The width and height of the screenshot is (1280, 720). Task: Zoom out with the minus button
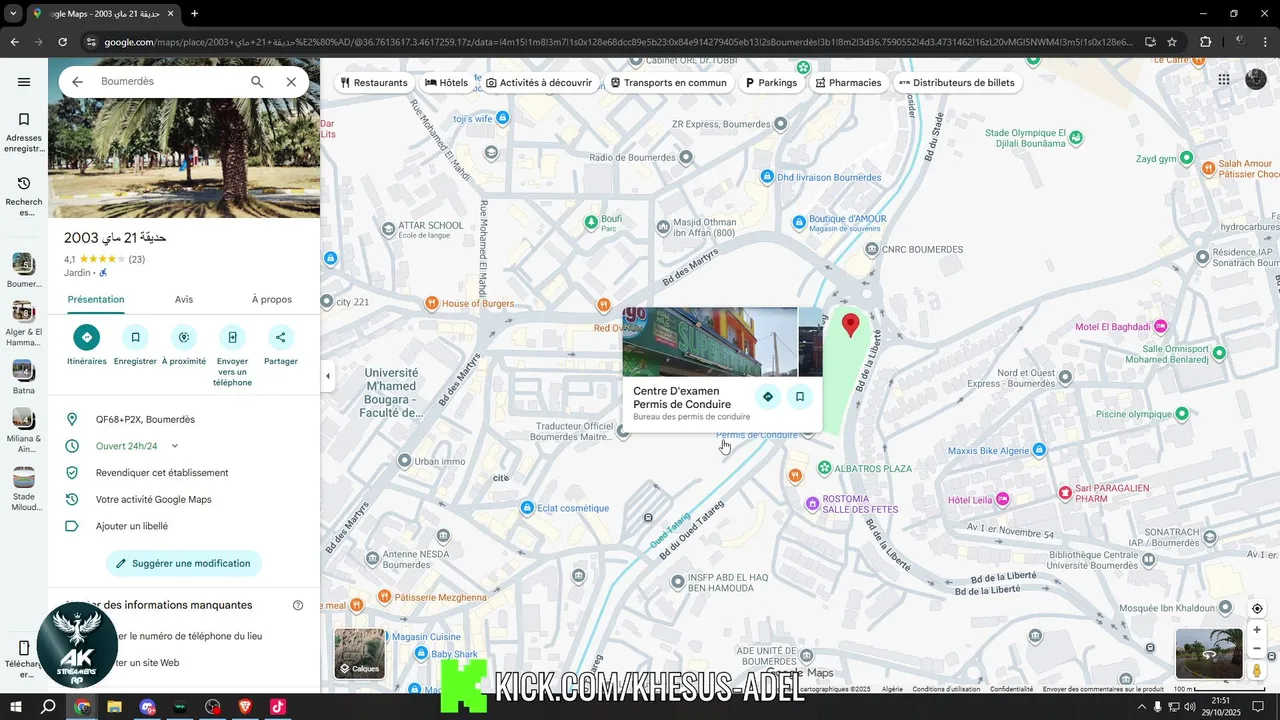click(x=1257, y=649)
